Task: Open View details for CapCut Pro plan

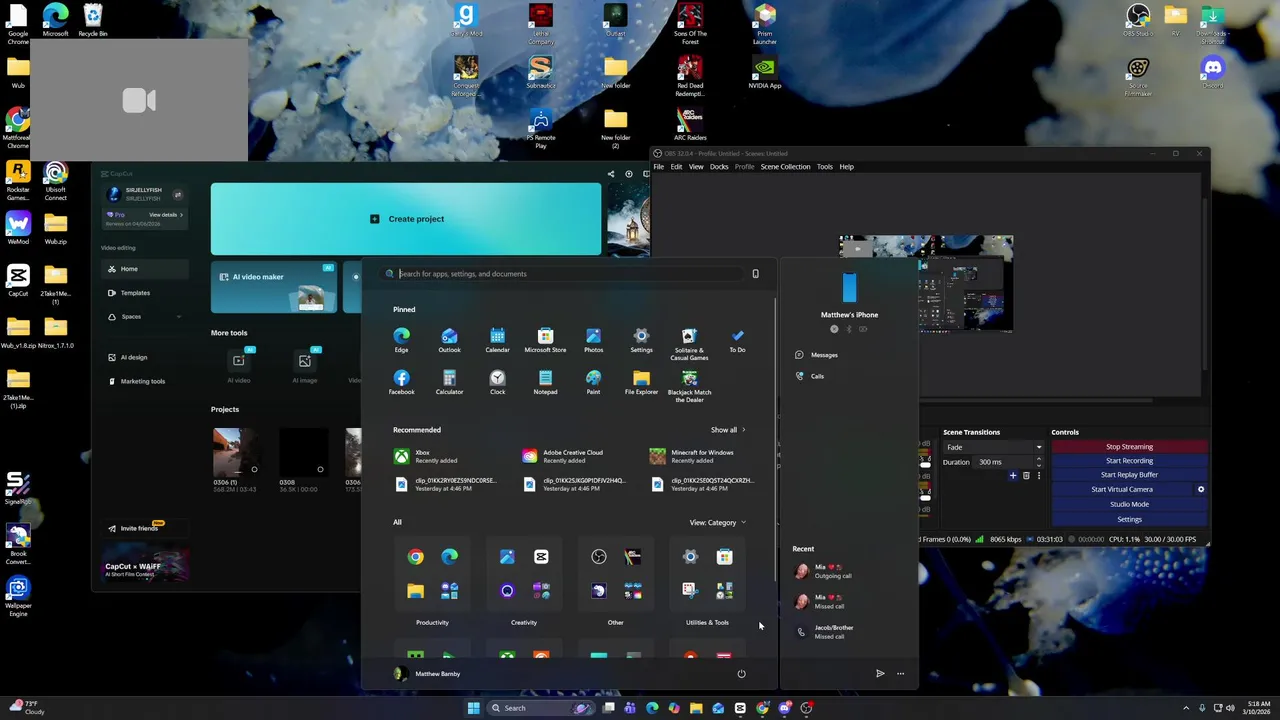Action: tap(166, 215)
